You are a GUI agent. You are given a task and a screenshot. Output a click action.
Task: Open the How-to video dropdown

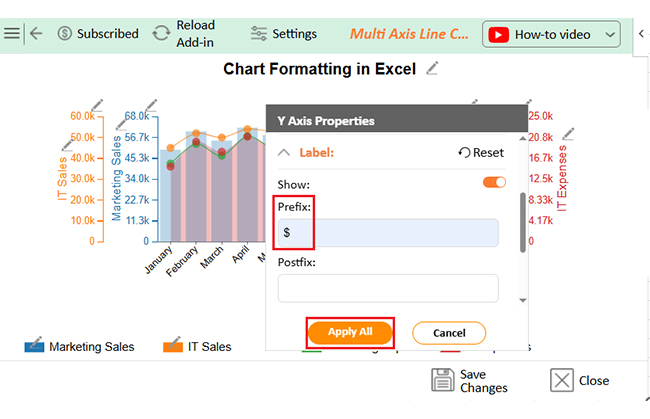click(x=552, y=34)
